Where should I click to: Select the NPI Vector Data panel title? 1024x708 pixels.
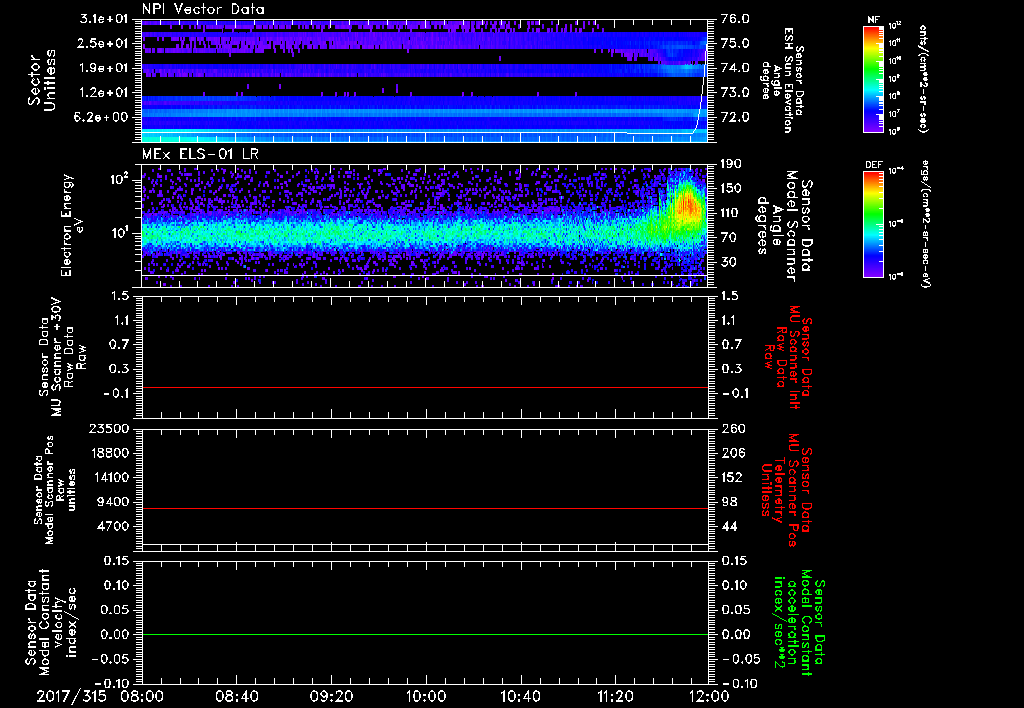204,9
